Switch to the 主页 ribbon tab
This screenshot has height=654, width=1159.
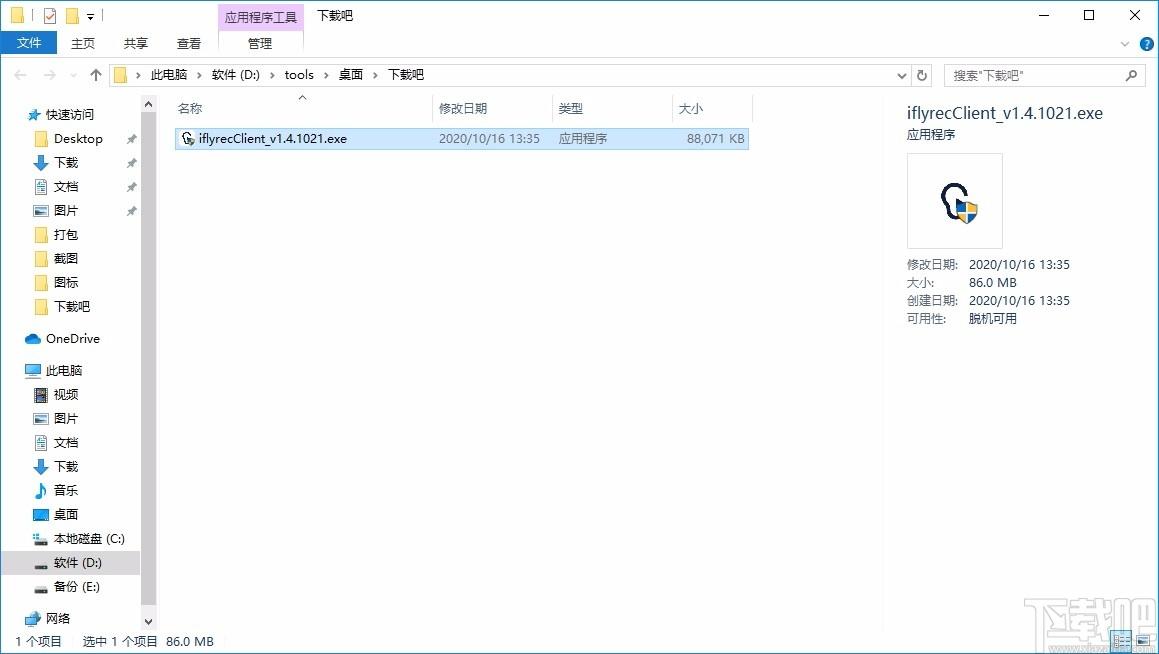[x=83, y=44]
